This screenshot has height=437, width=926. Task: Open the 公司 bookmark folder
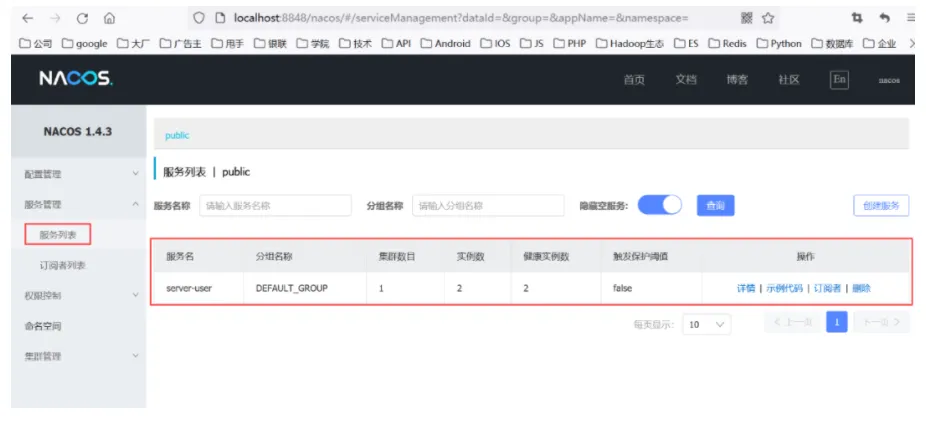(36, 44)
